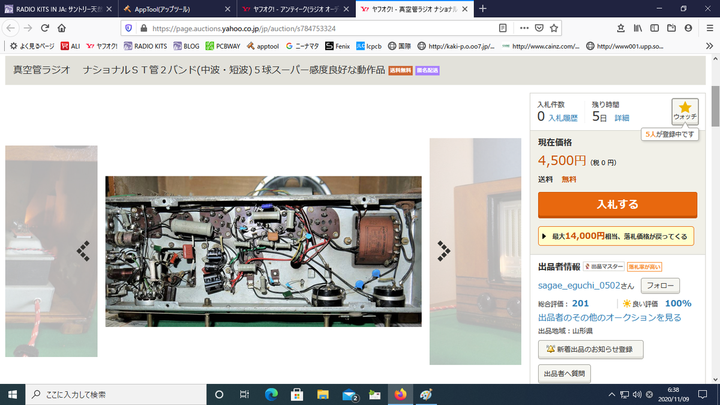
Task: Open a new browser tab
Action: pos(483,8)
